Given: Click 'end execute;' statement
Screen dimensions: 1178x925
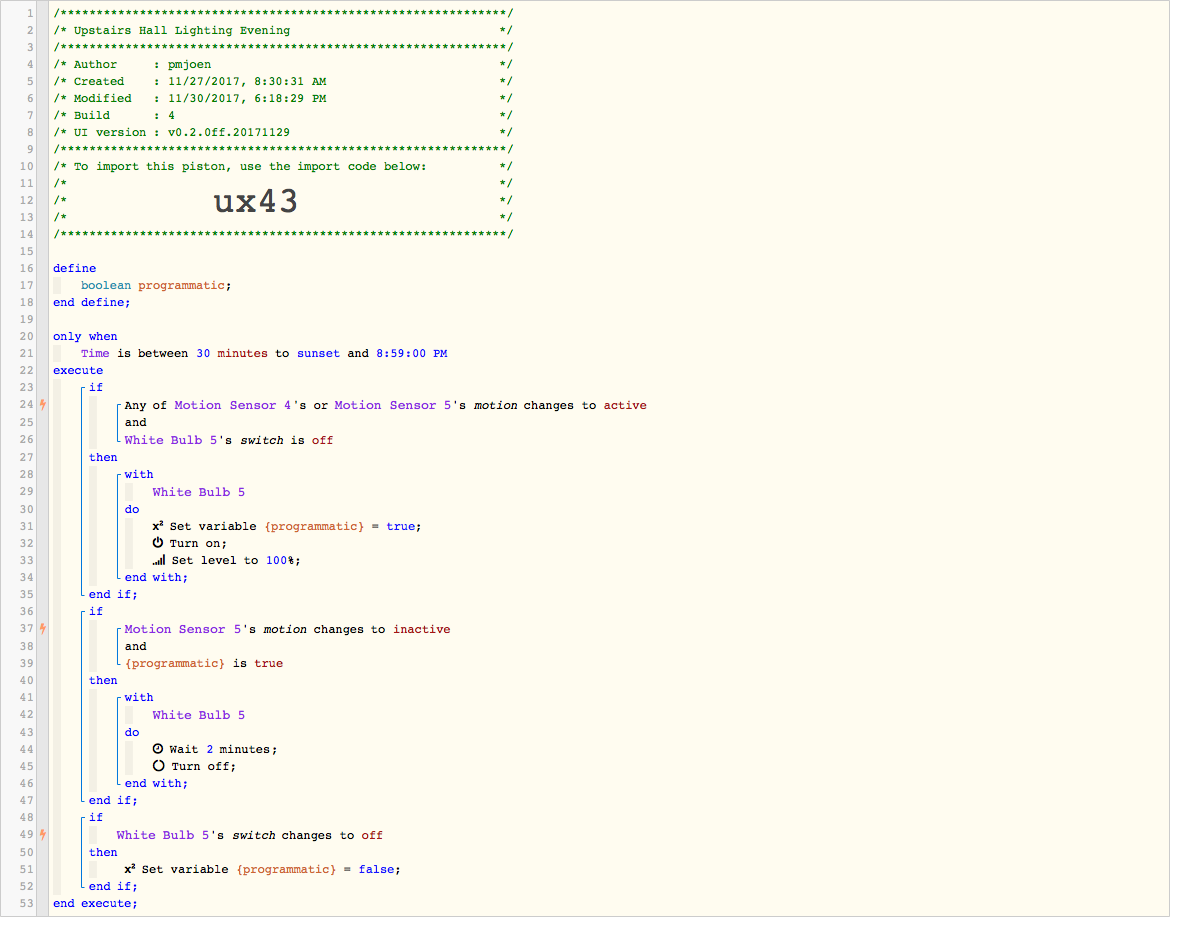Looking at the screenshot, I should 95,905.
